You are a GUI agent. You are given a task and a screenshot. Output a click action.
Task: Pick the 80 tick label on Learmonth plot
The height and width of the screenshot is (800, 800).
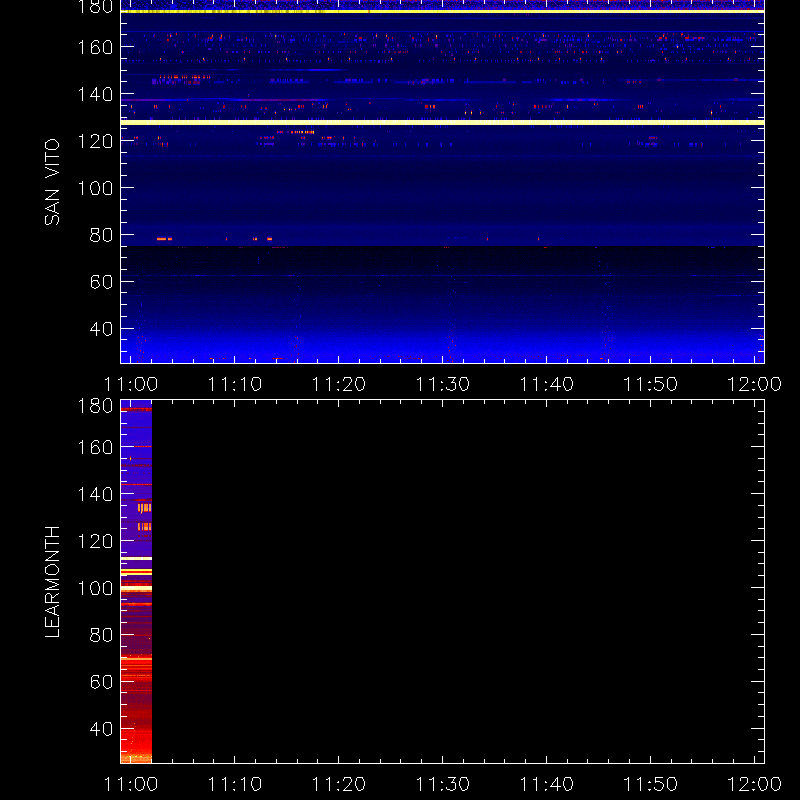pos(101,635)
